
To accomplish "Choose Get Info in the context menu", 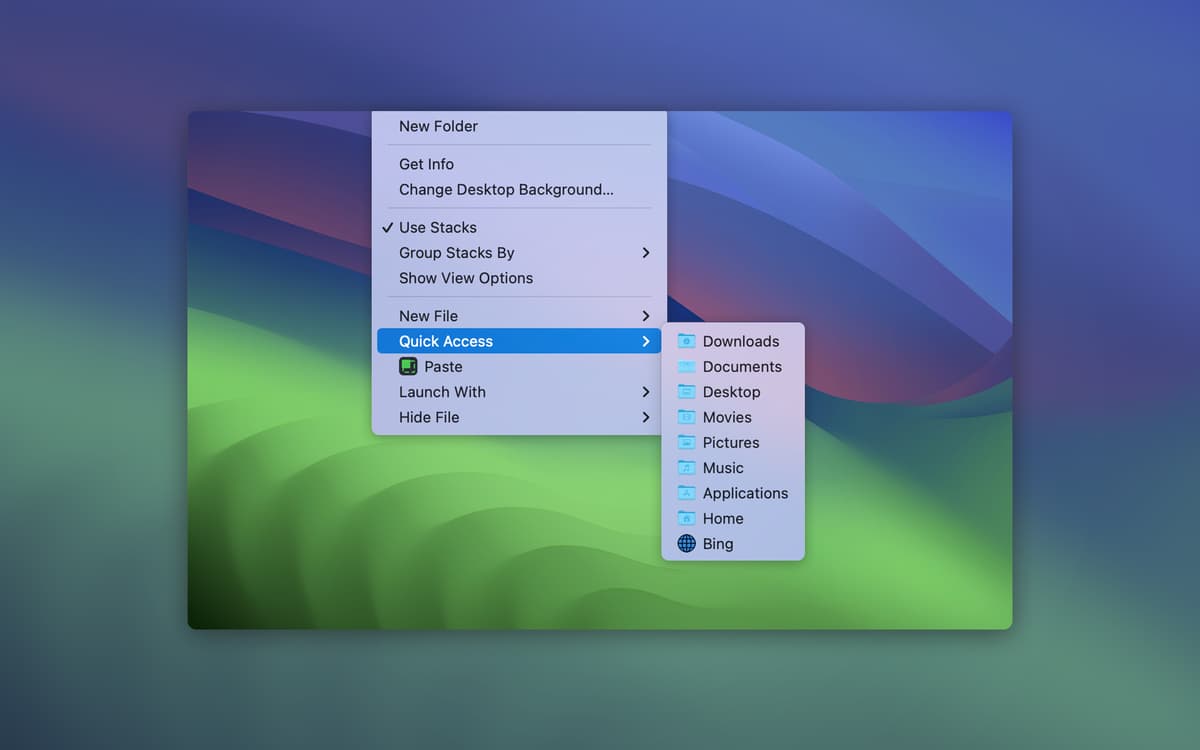I will (426, 164).
